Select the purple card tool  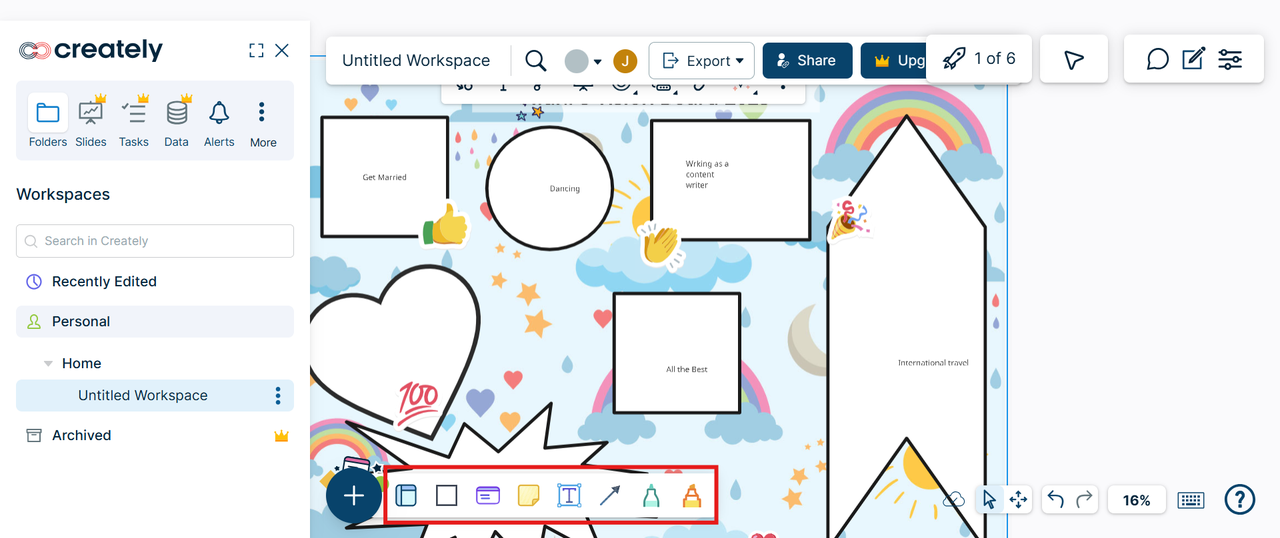(487, 495)
